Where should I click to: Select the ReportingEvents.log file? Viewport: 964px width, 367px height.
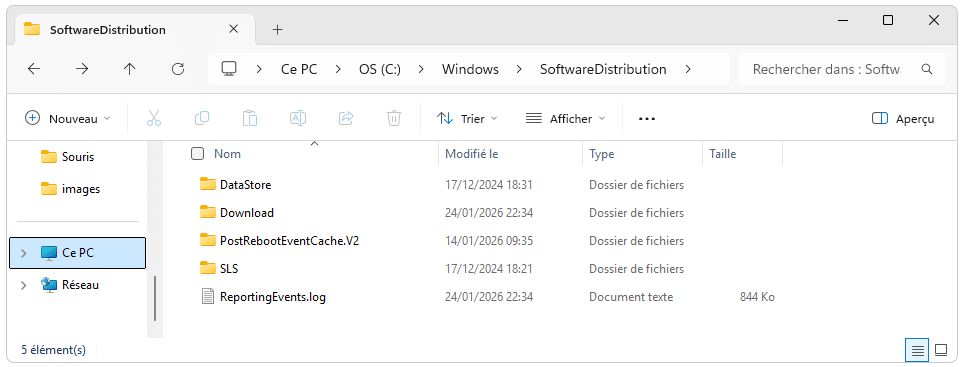click(272, 298)
